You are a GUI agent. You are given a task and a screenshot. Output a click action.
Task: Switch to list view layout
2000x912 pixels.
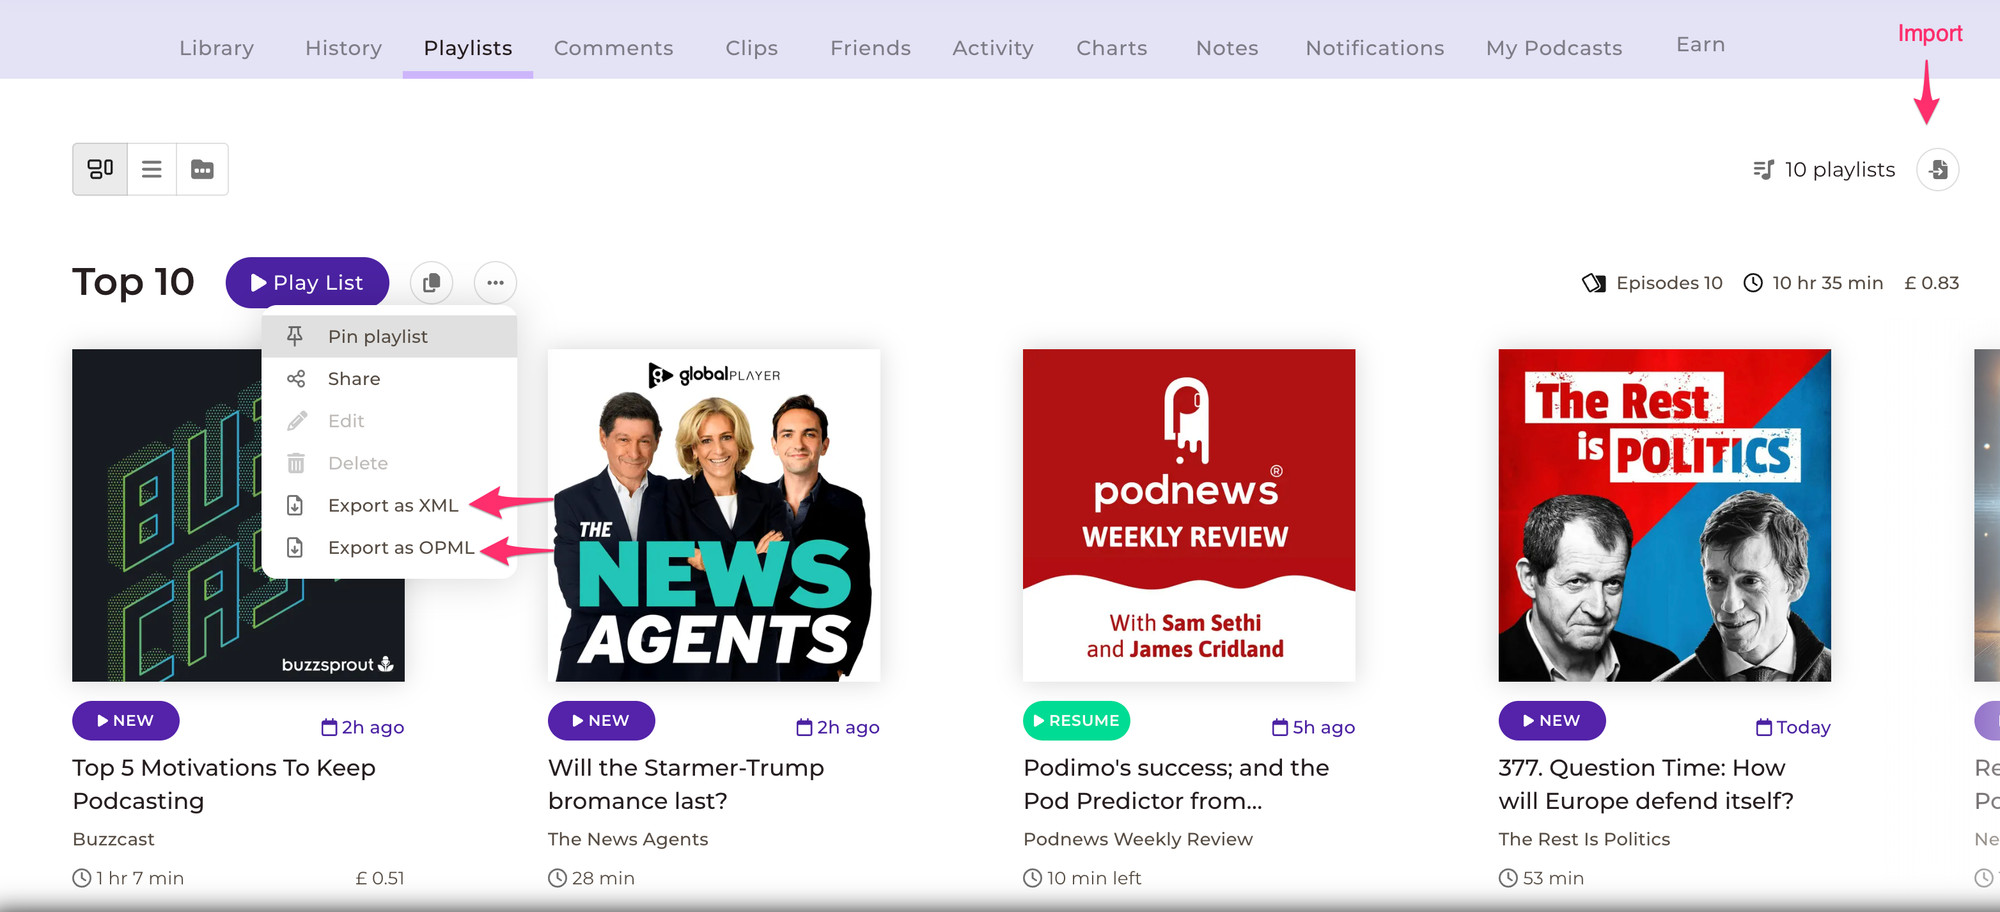(x=152, y=169)
